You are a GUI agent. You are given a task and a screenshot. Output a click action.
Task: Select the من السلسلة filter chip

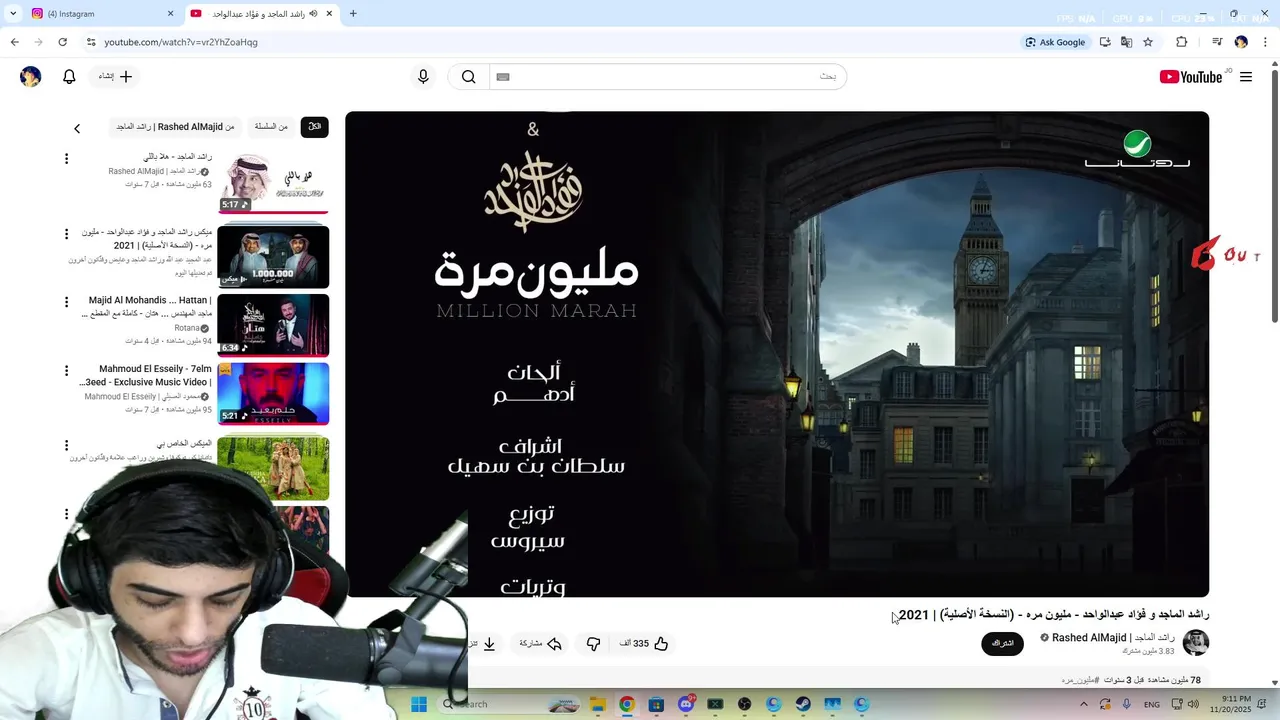point(271,127)
